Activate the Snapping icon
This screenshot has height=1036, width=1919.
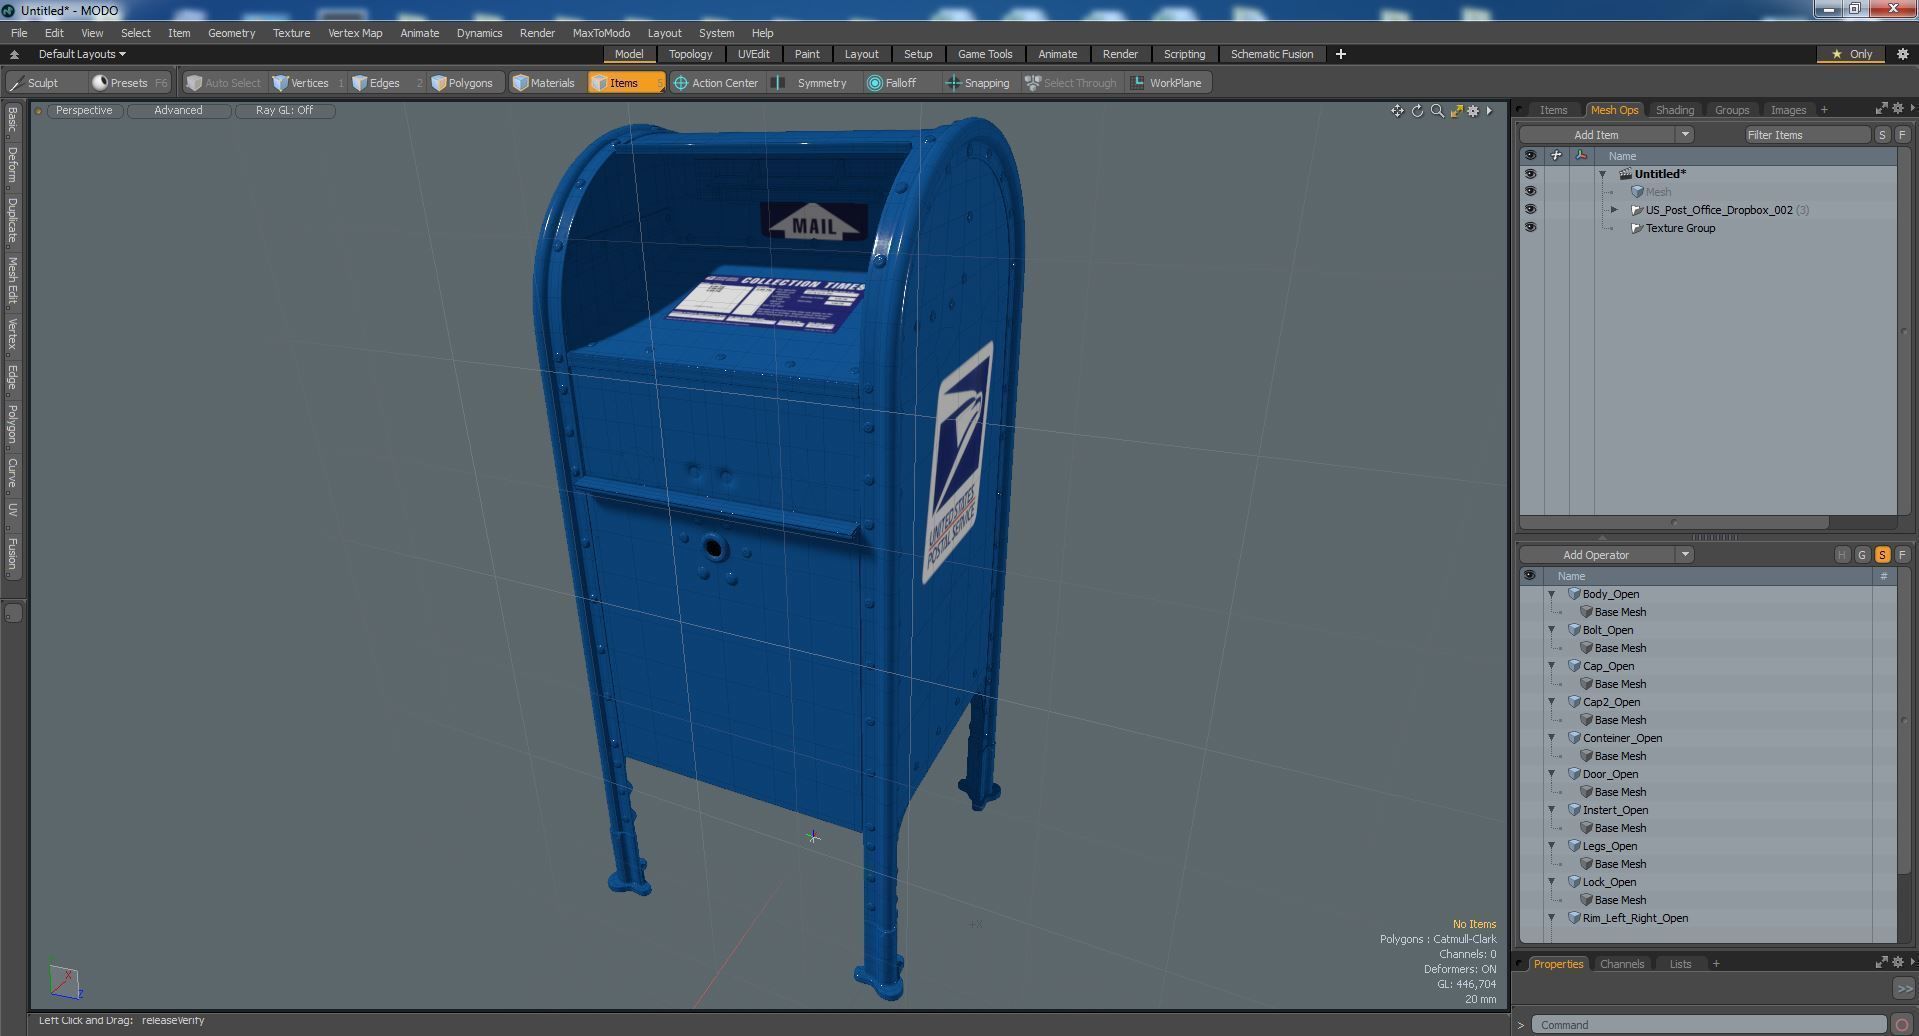click(952, 82)
